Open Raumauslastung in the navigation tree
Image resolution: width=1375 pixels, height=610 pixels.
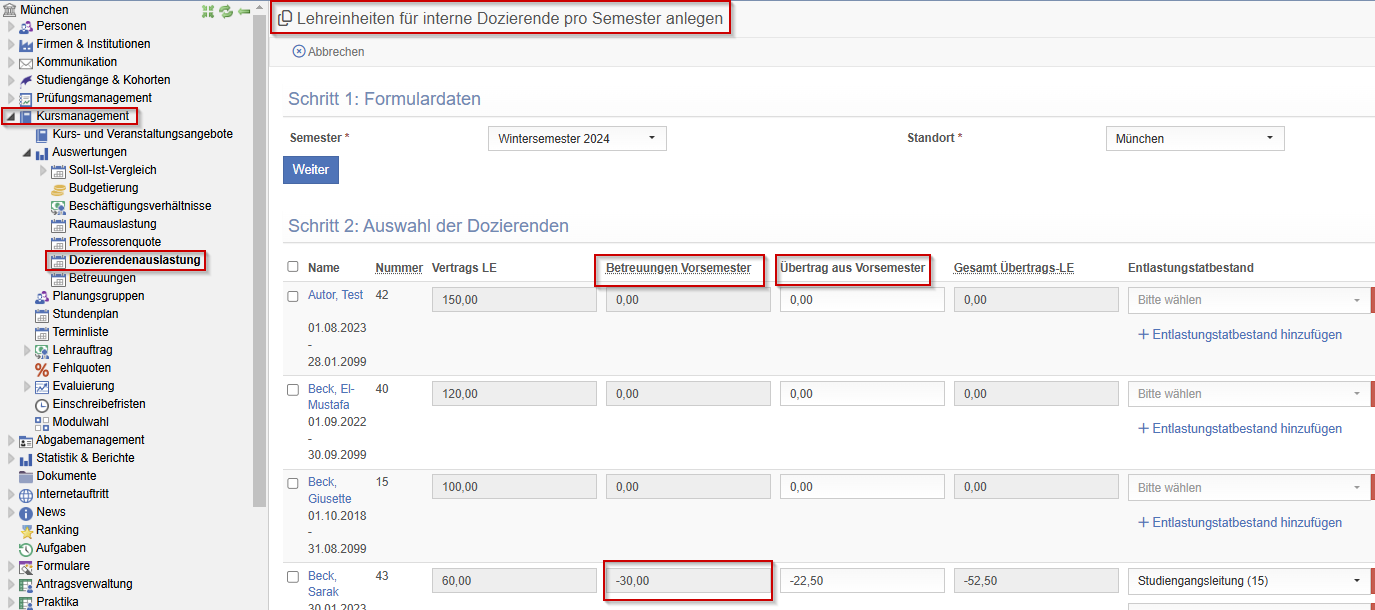tap(112, 224)
